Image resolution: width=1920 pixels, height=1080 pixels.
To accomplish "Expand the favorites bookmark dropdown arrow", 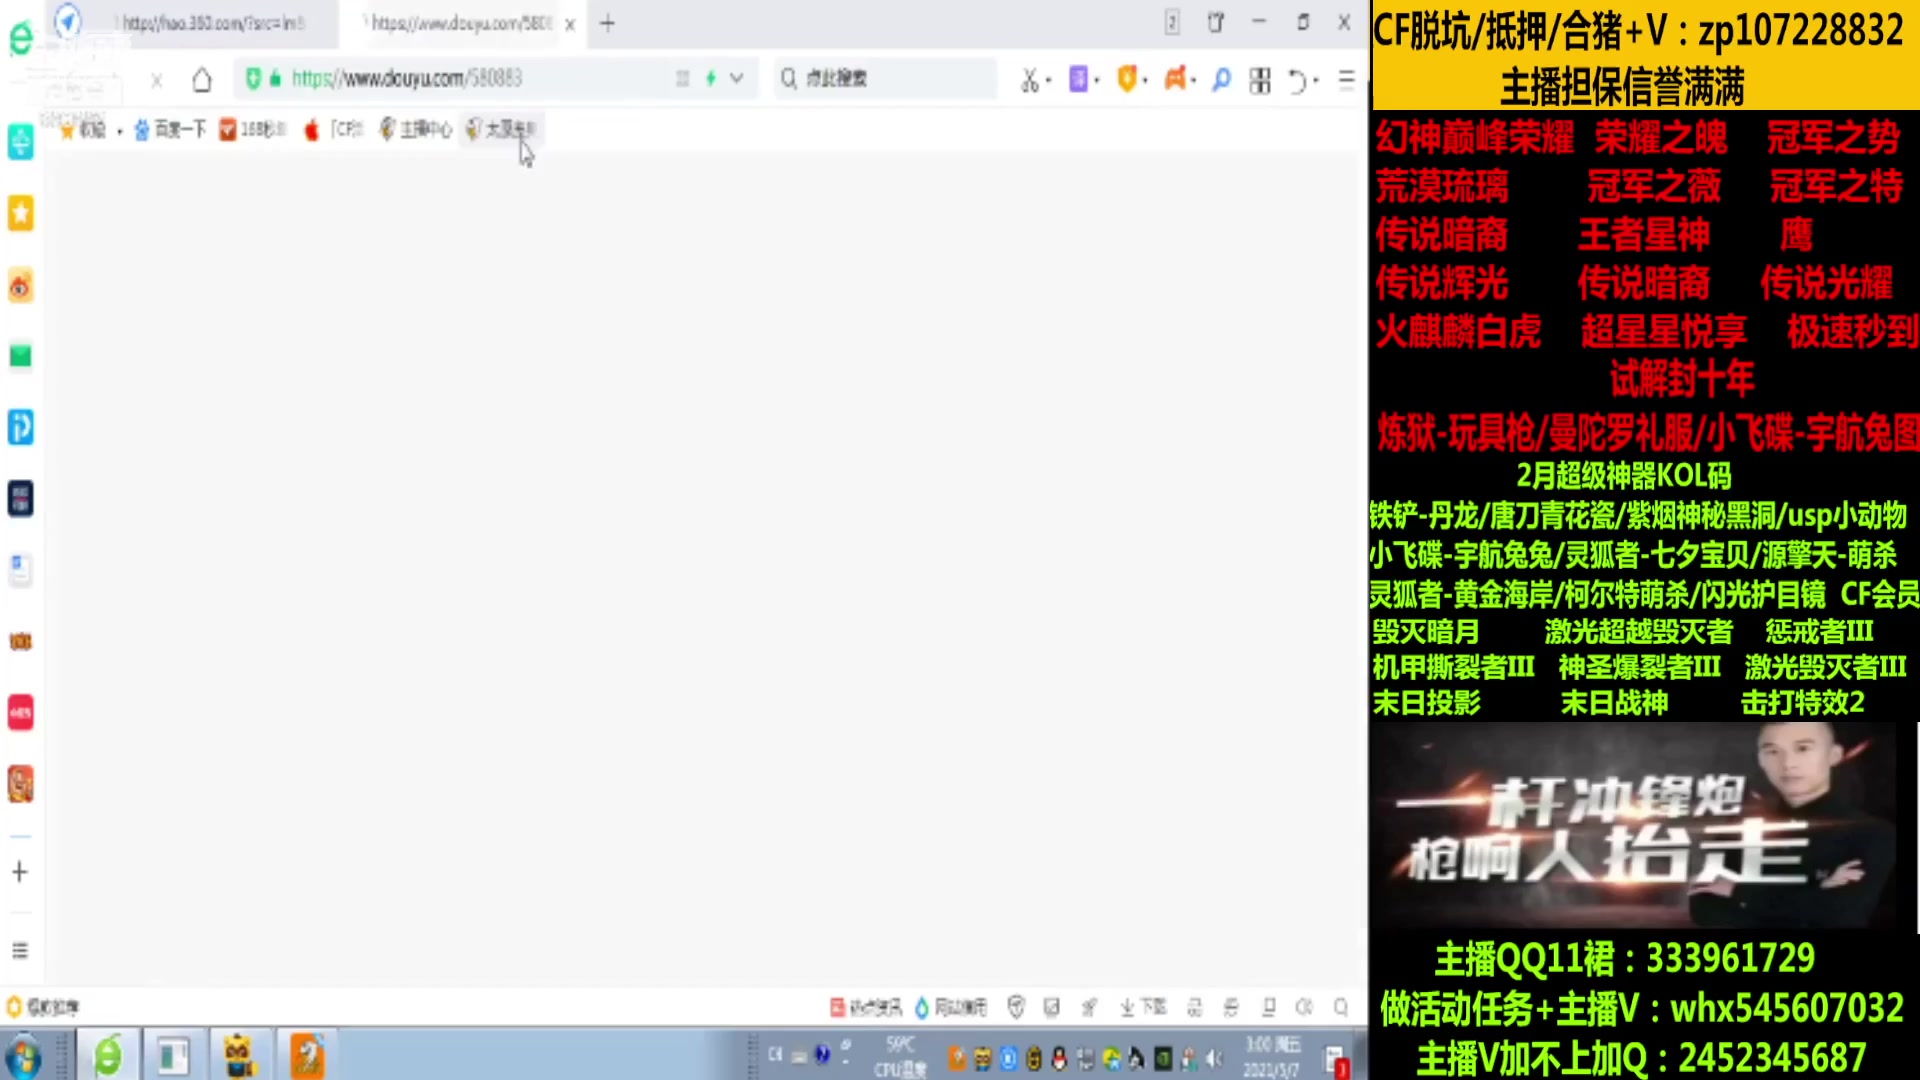I will 119,131.
